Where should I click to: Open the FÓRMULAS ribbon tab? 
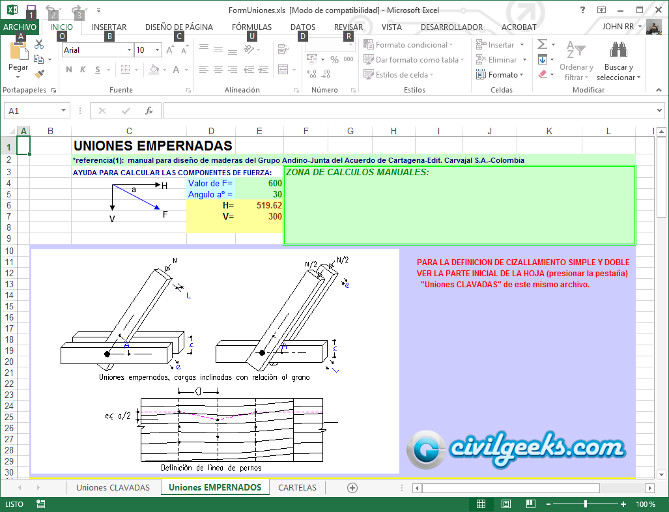(251, 28)
